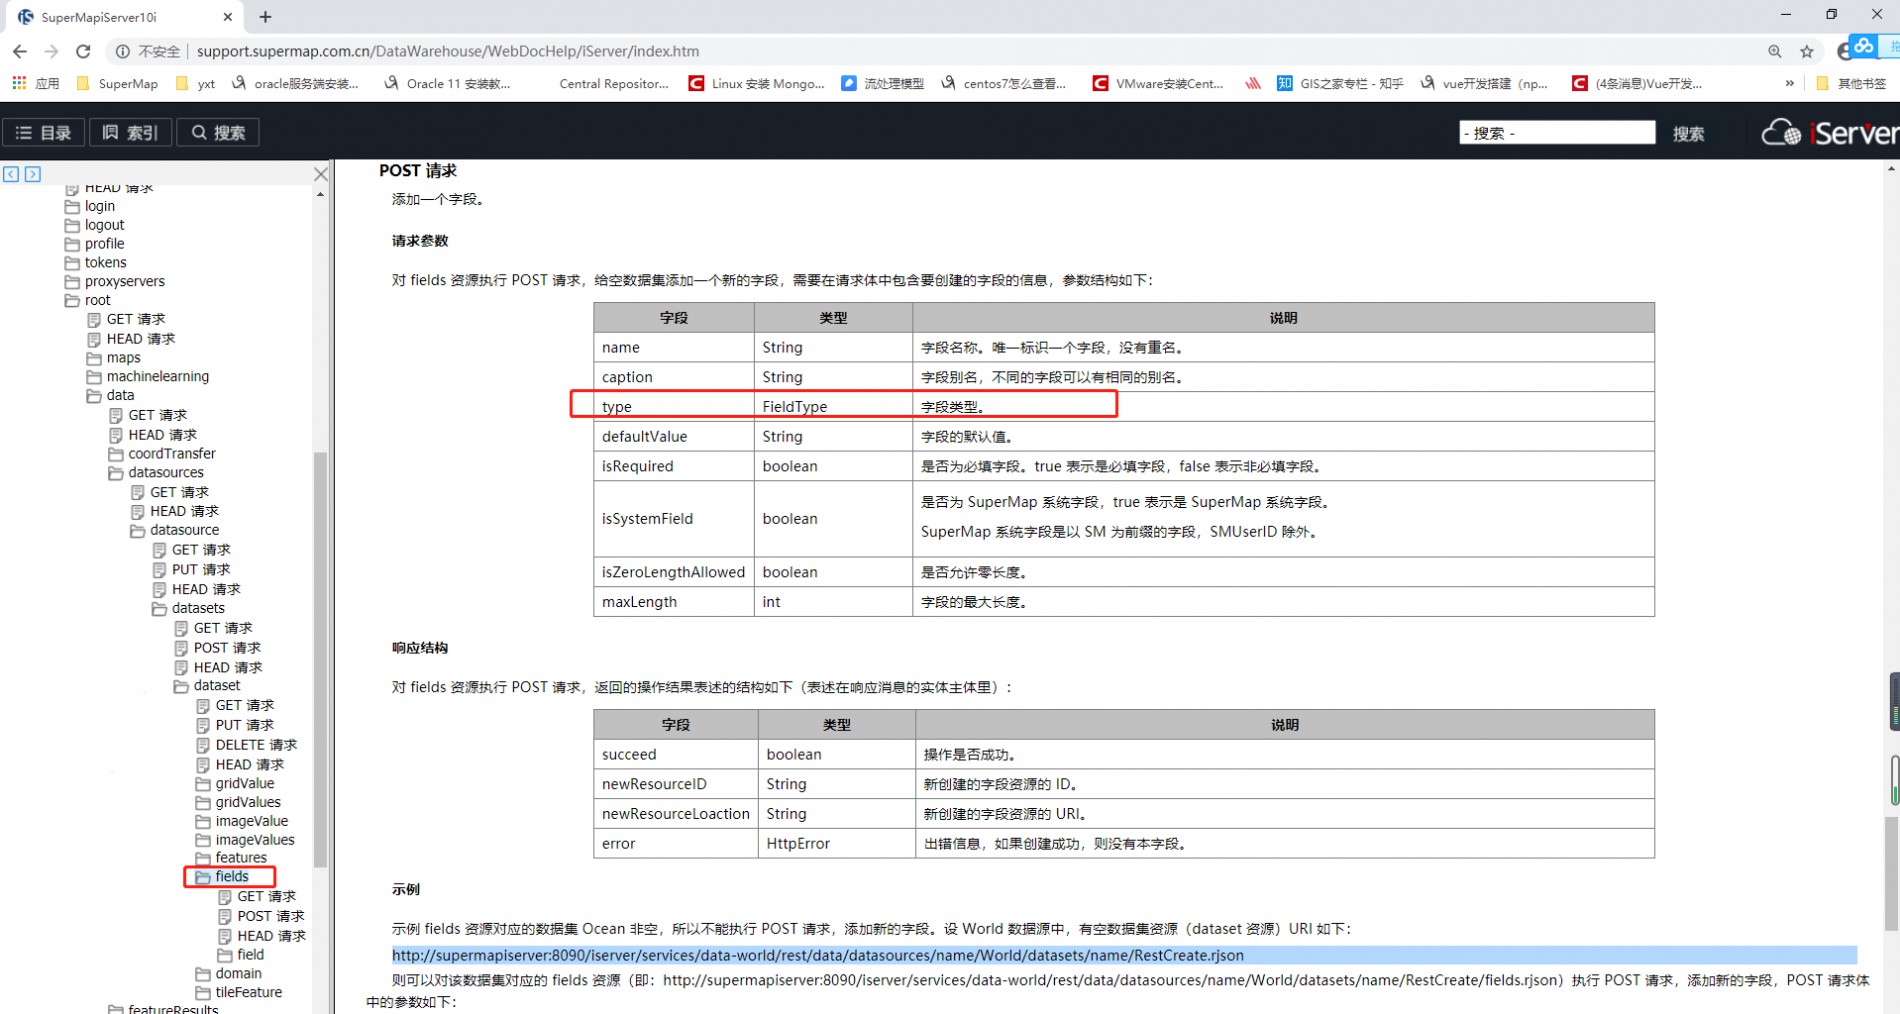Show more bookmarks overflow chevron
Image resolution: width=1900 pixels, height=1014 pixels.
tap(1789, 83)
